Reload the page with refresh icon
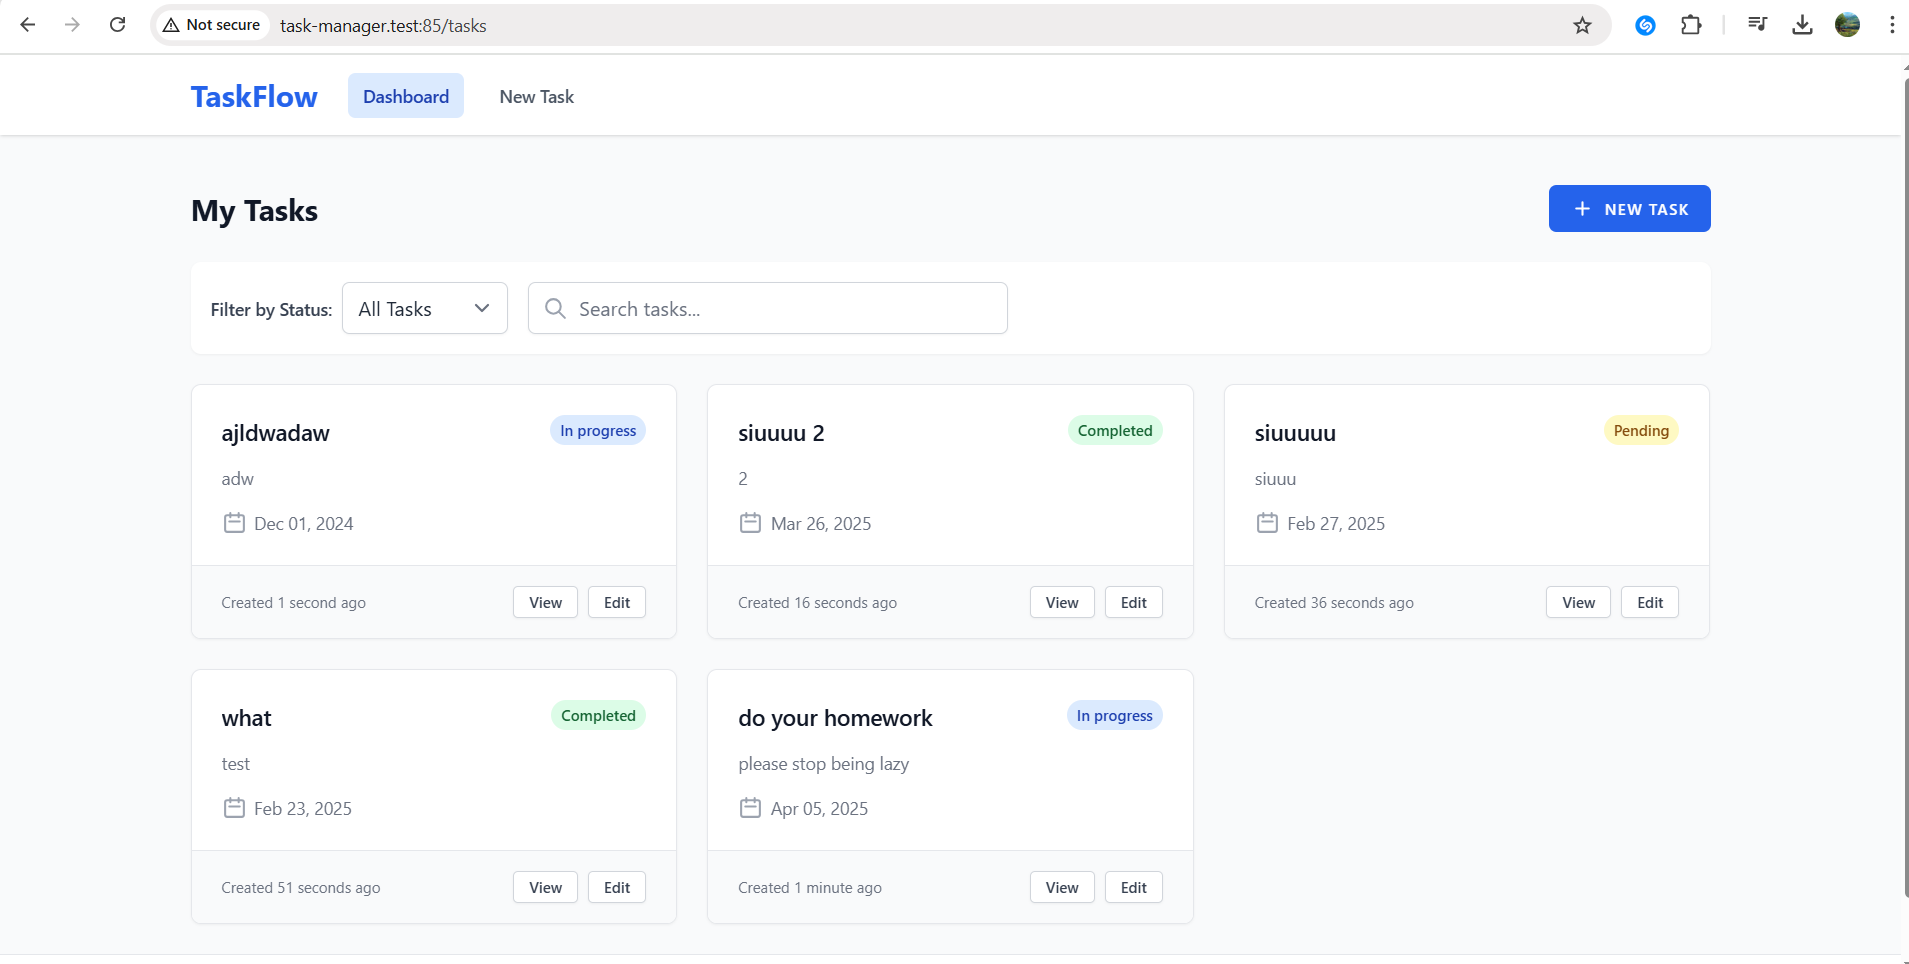Image resolution: width=1909 pixels, height=964 pixels. pos(117,25)
